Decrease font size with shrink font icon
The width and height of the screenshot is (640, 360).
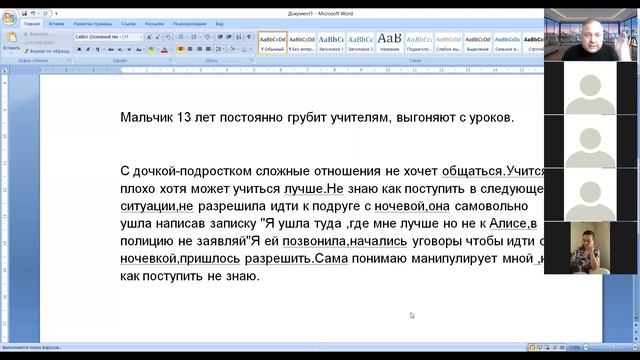(158, 37)
